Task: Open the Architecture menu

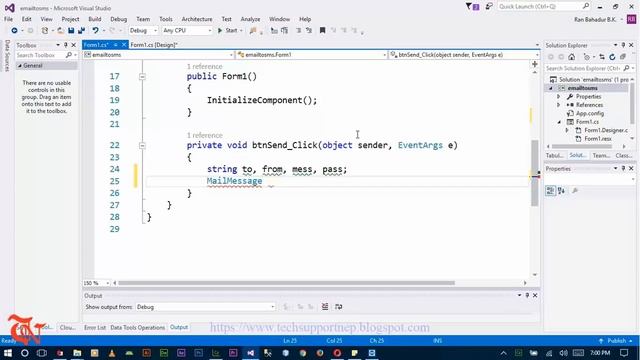Action: pyautogui.click(x=197, y=19)
